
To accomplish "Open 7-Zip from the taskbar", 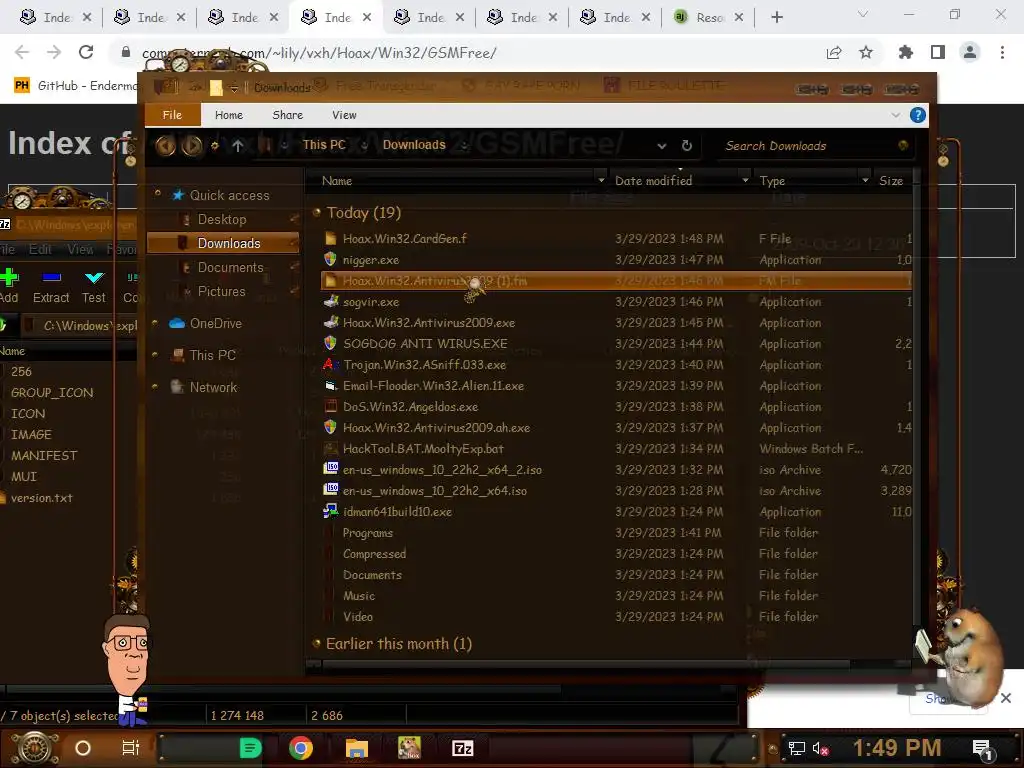I will pos(462,748).
